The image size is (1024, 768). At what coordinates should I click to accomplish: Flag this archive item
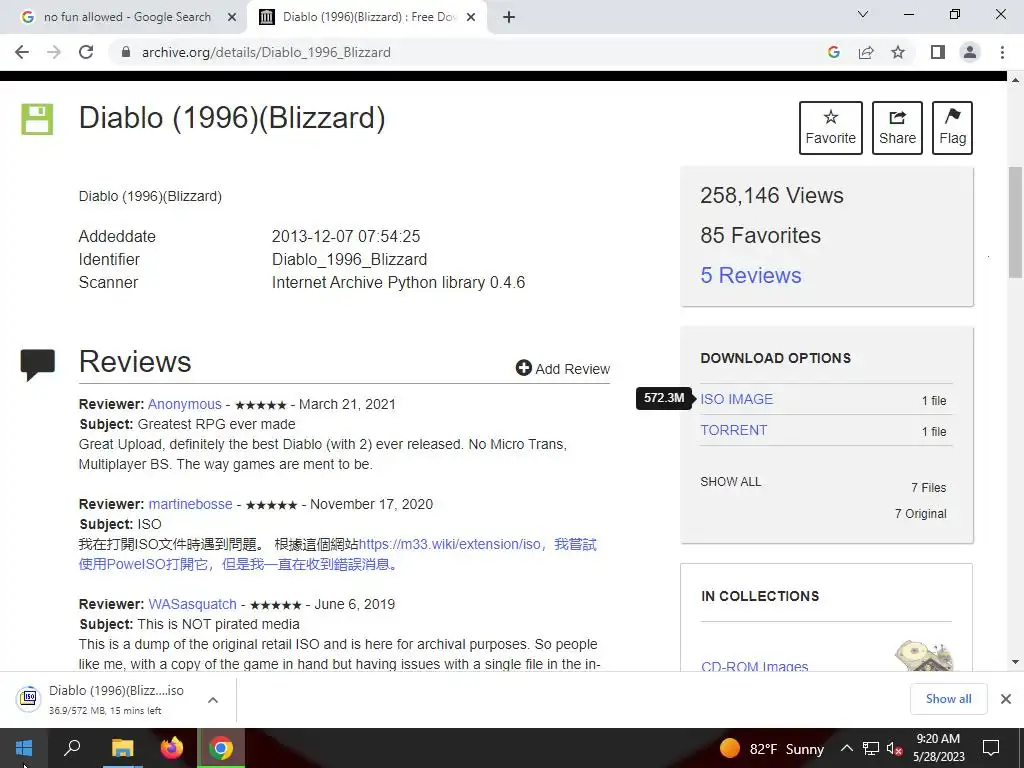[x=952, y=127]
